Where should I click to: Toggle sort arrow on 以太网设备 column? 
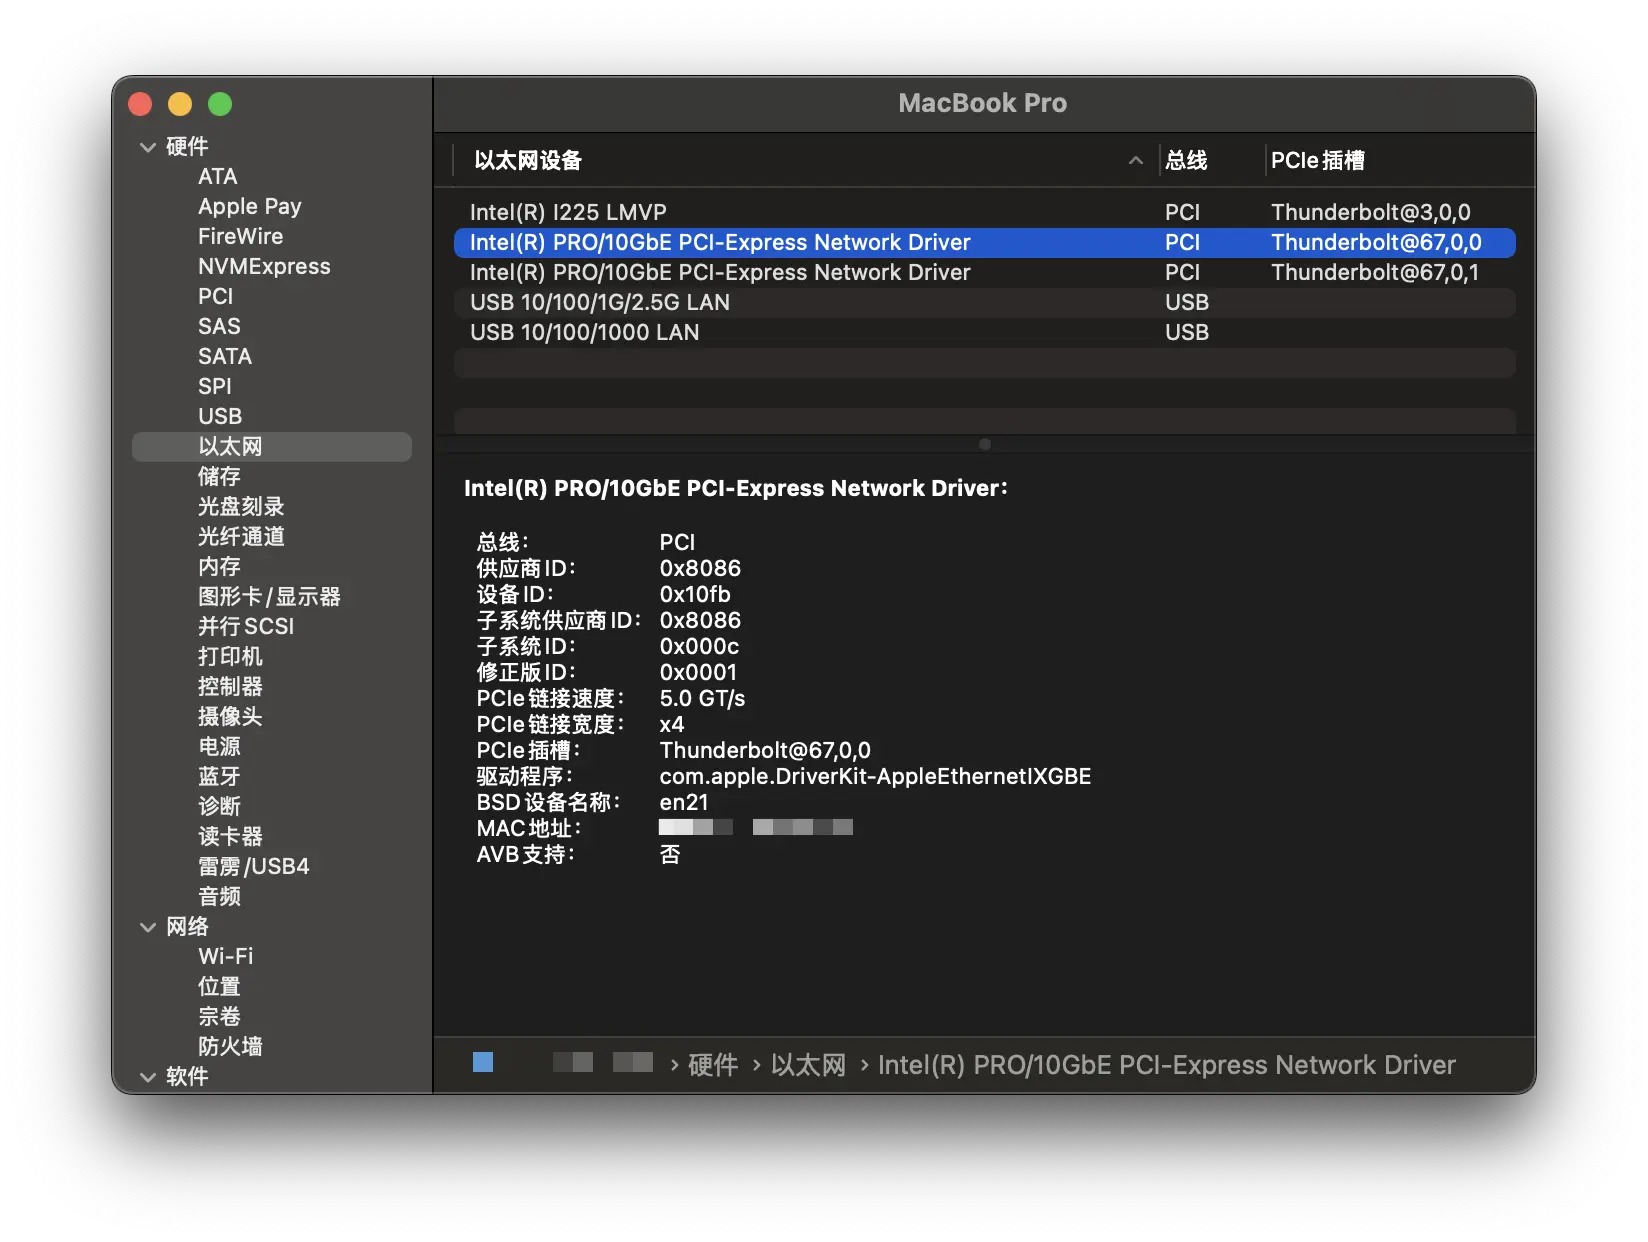1135,161
